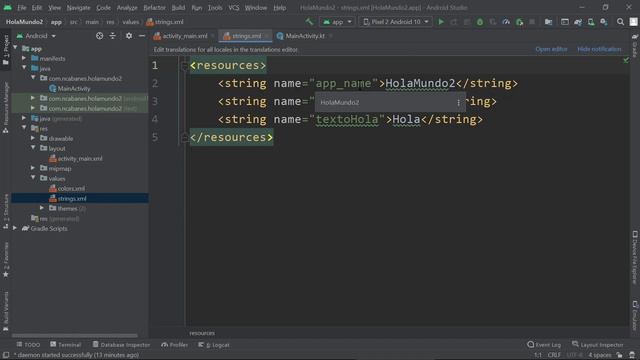Hide the Project panel with minus icon
This screenshot has width=640, height=360.
142,36
